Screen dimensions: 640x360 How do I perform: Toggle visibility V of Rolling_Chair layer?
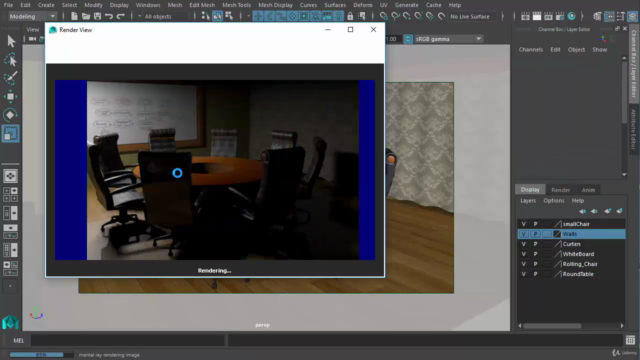click(523, 264)
